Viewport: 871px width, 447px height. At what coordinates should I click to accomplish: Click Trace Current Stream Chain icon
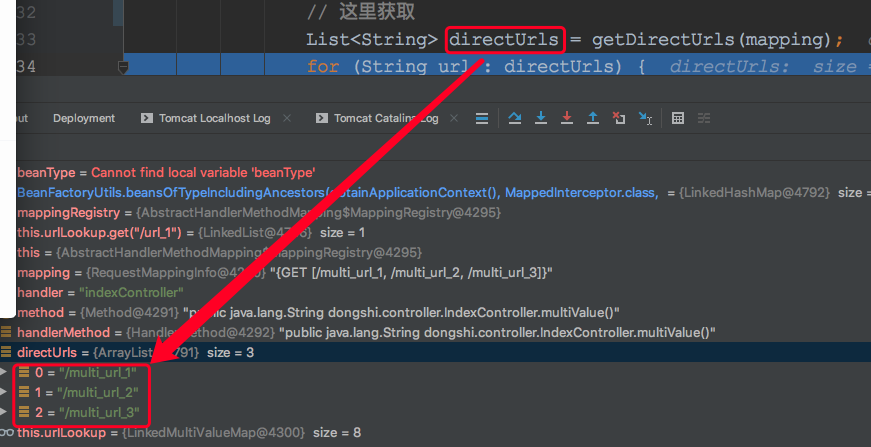click(x=704, y=118)
